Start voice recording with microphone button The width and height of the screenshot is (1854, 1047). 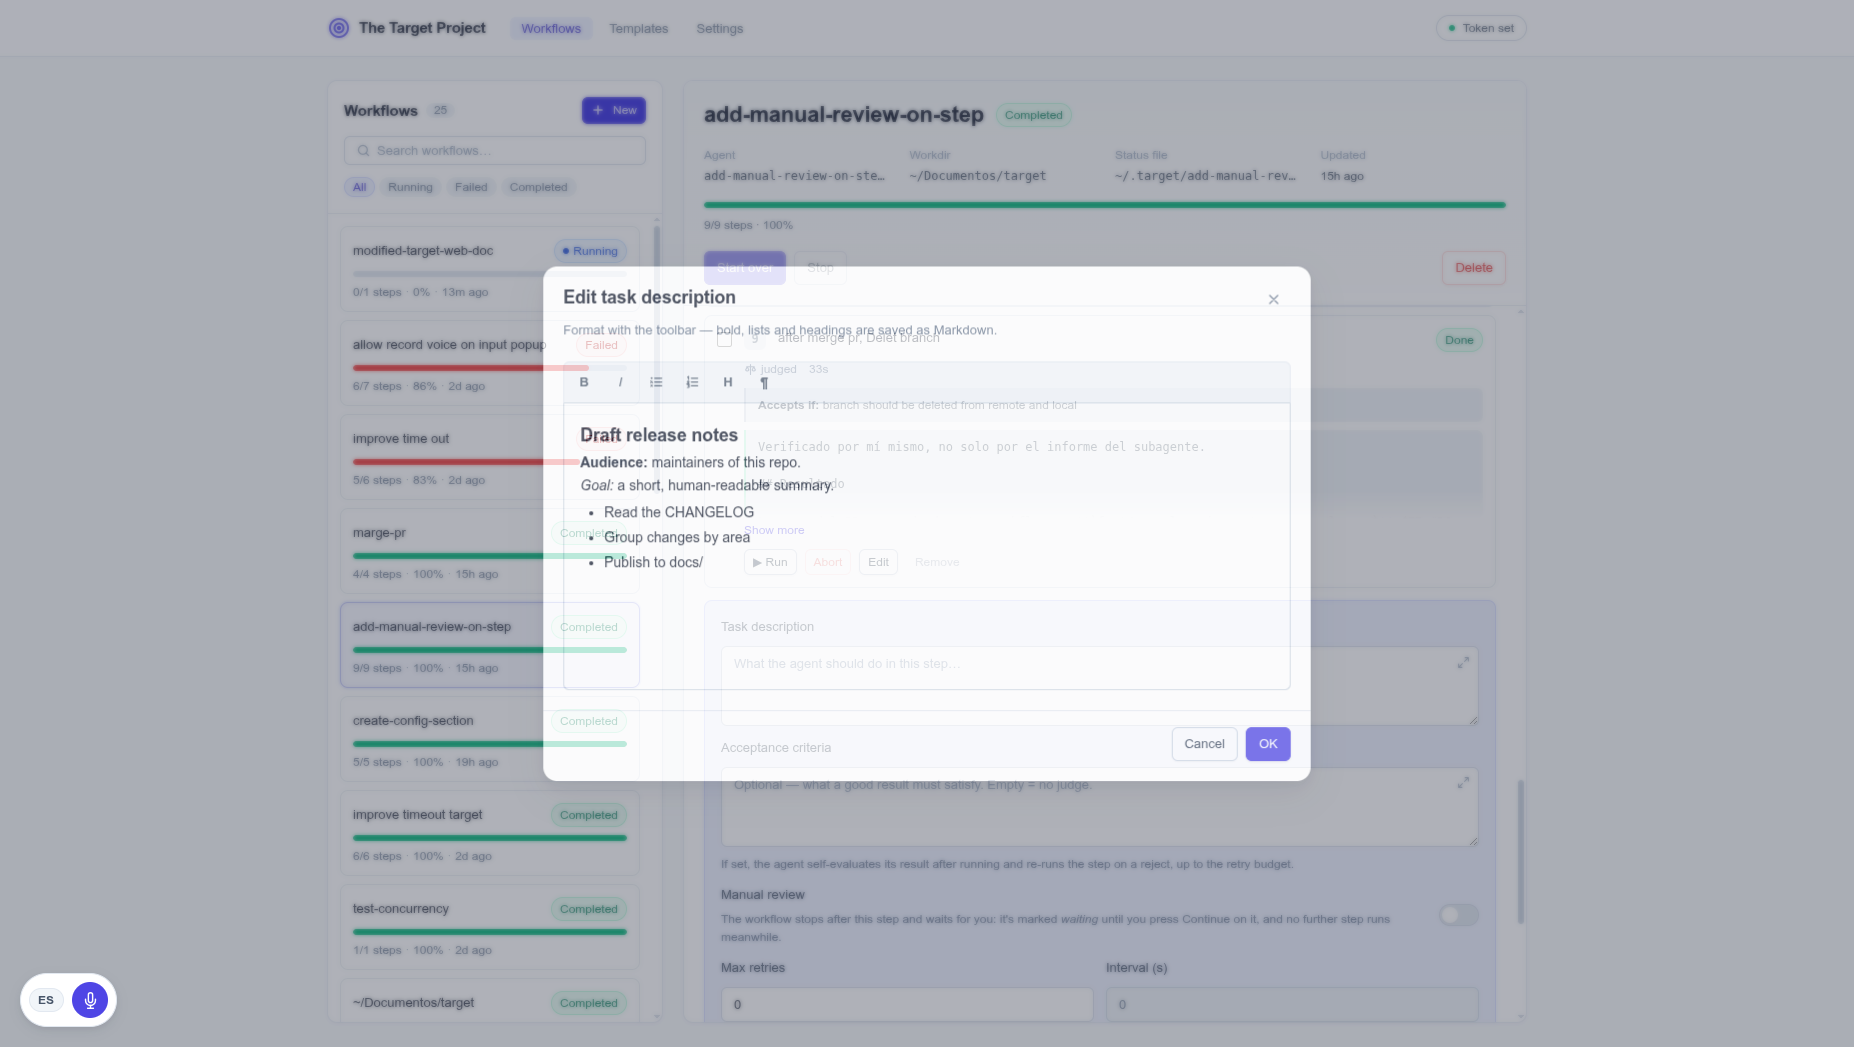click(x=90, y=1000)
